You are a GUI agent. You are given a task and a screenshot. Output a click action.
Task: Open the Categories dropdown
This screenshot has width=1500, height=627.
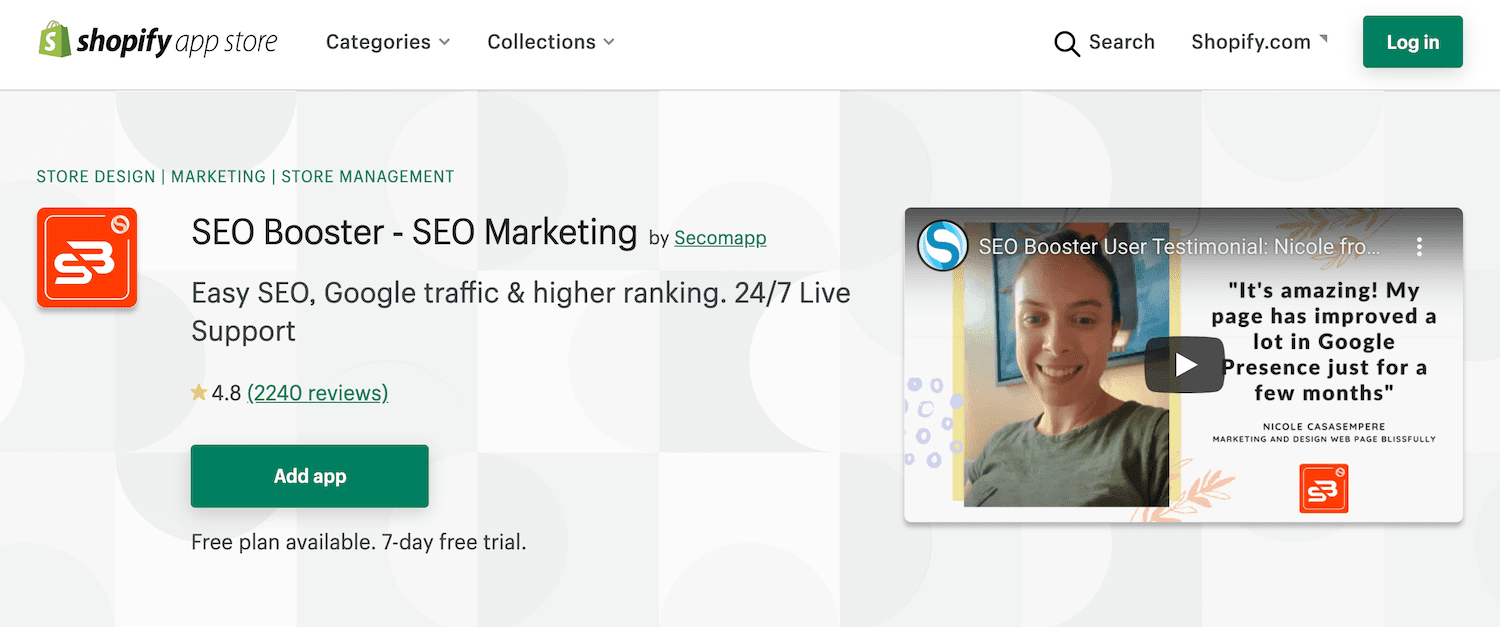point(388,42)
